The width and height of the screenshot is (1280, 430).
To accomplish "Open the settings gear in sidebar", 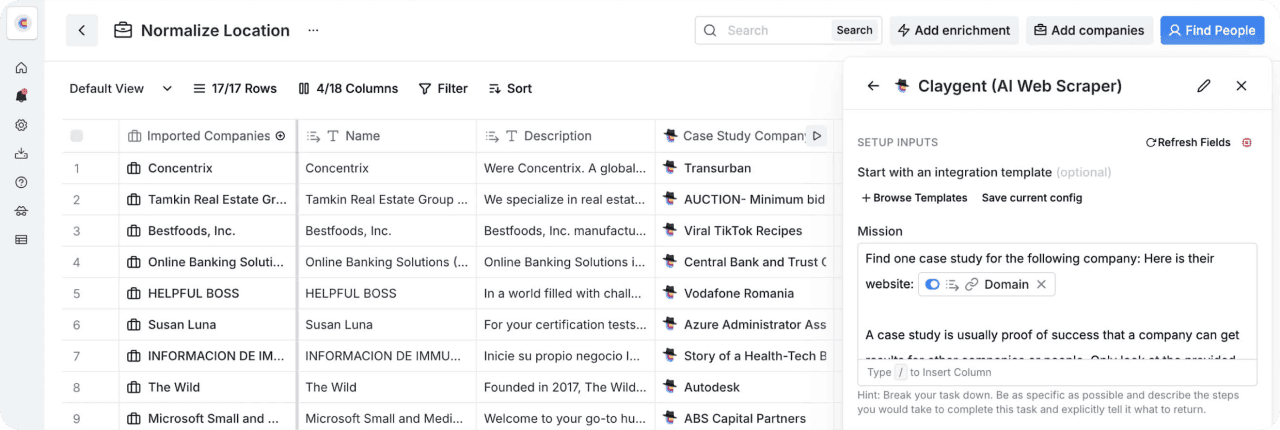I will (x=21, y=125).
